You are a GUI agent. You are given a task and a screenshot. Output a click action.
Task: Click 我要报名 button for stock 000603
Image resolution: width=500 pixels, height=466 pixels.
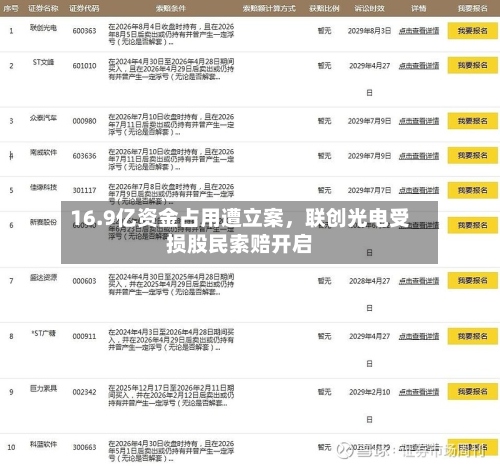tap(472, 281)
